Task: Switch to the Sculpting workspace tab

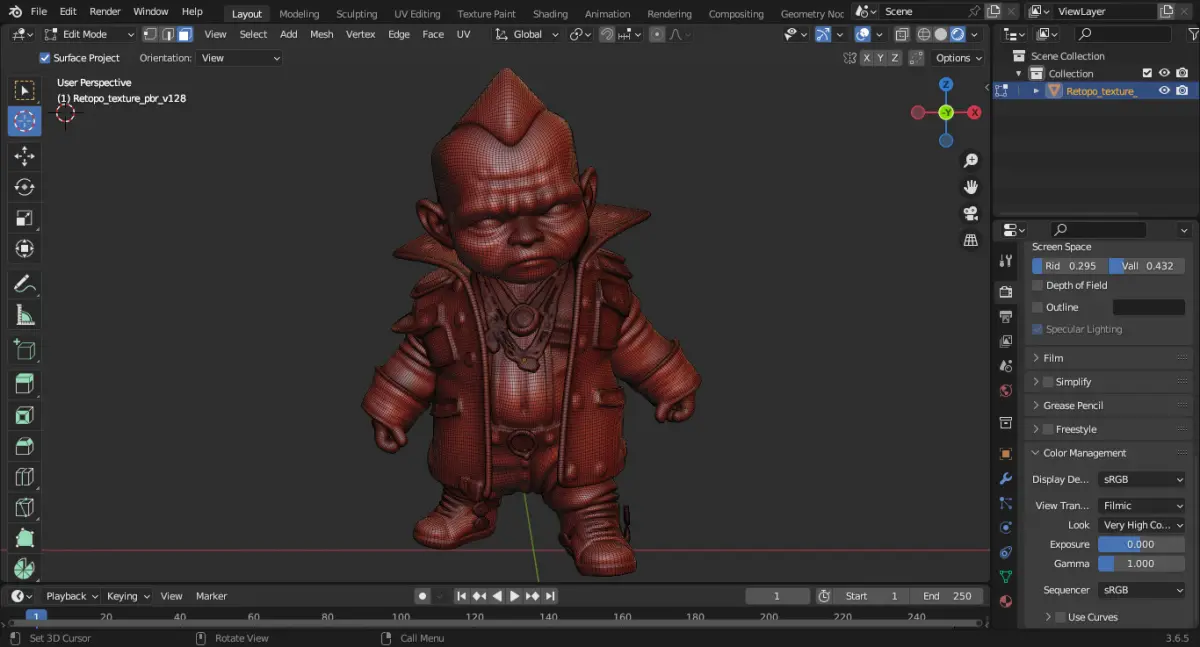Action: [x=356, y=14]
